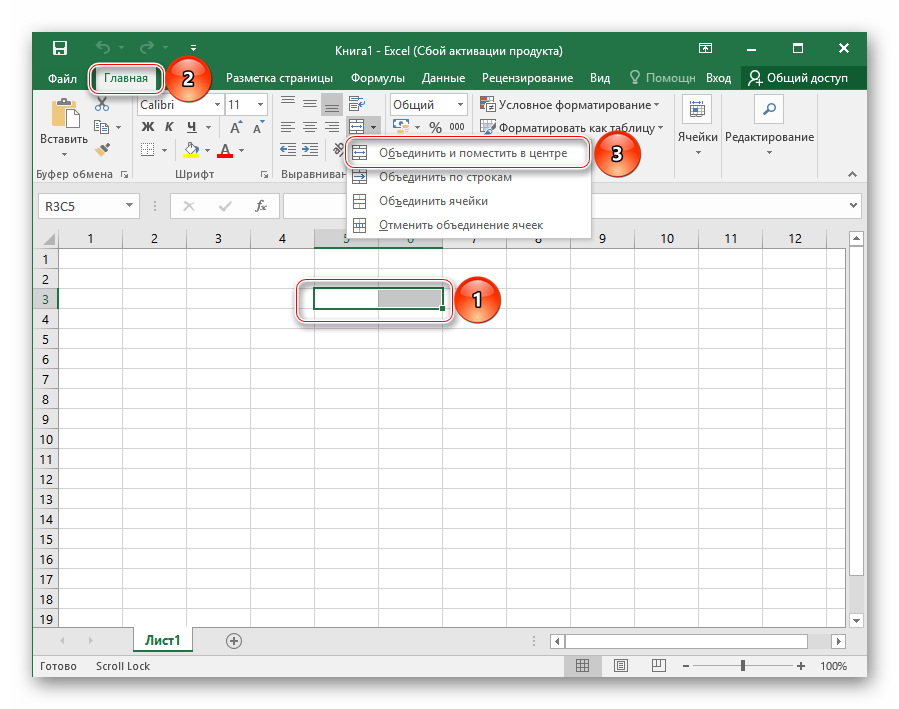
Task: Toggle italic (К) formatting
Action: (x=169, y=127)
